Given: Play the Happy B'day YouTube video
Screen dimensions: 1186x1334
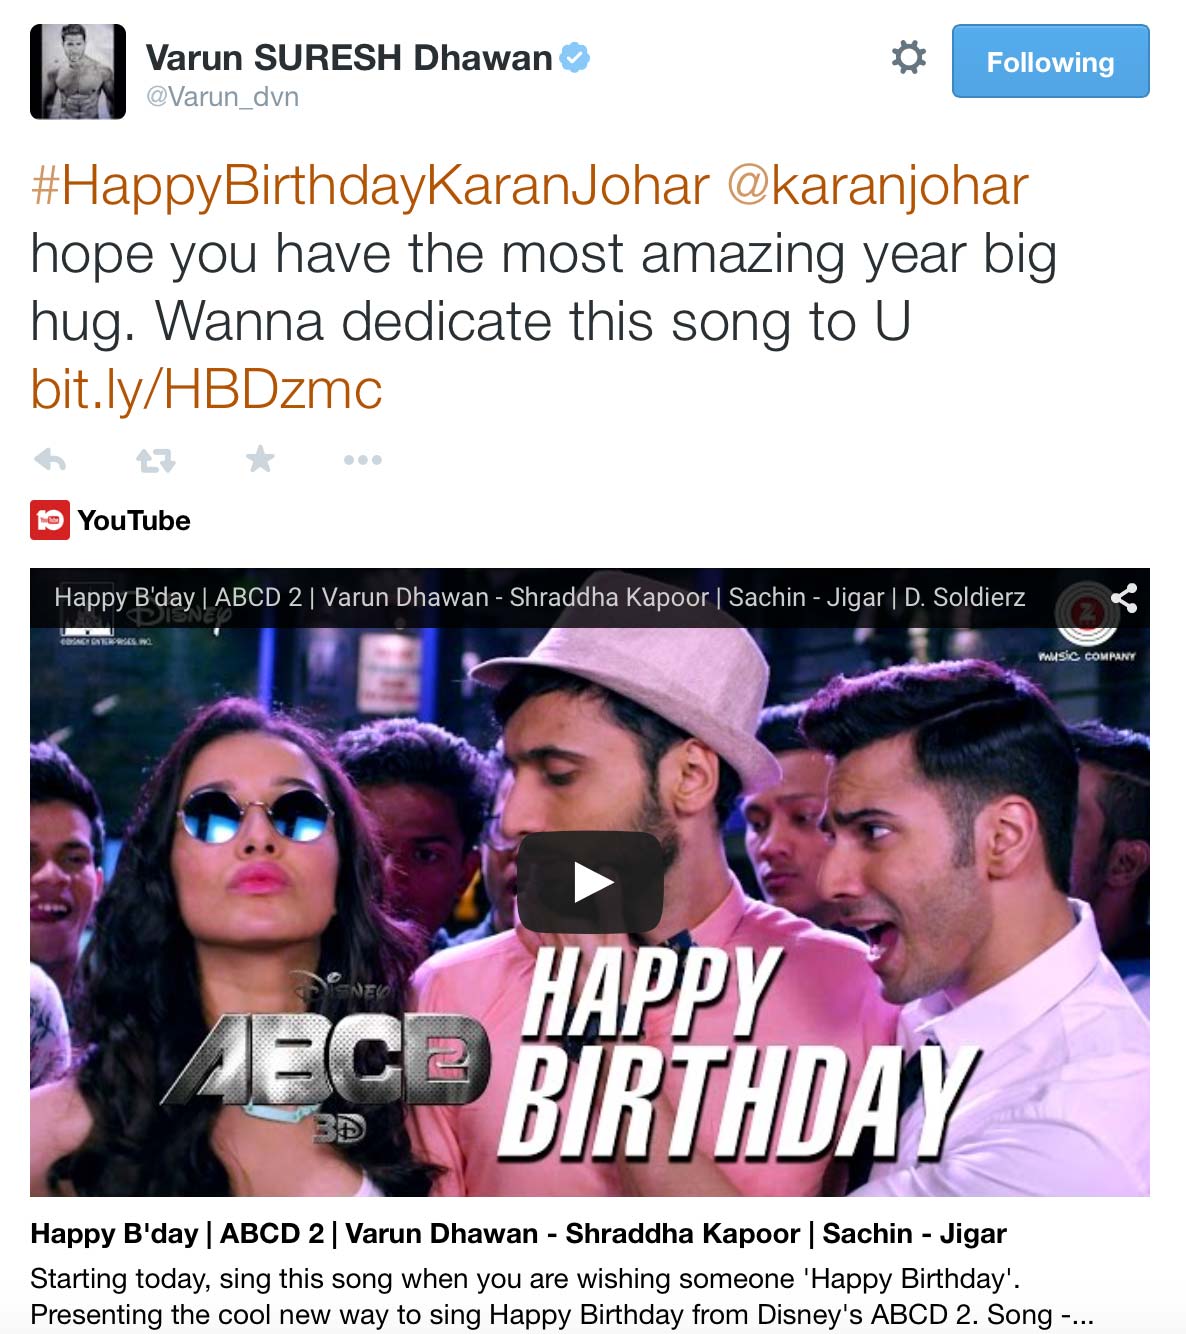Looking at the screenshot, I should click(590, 882).
